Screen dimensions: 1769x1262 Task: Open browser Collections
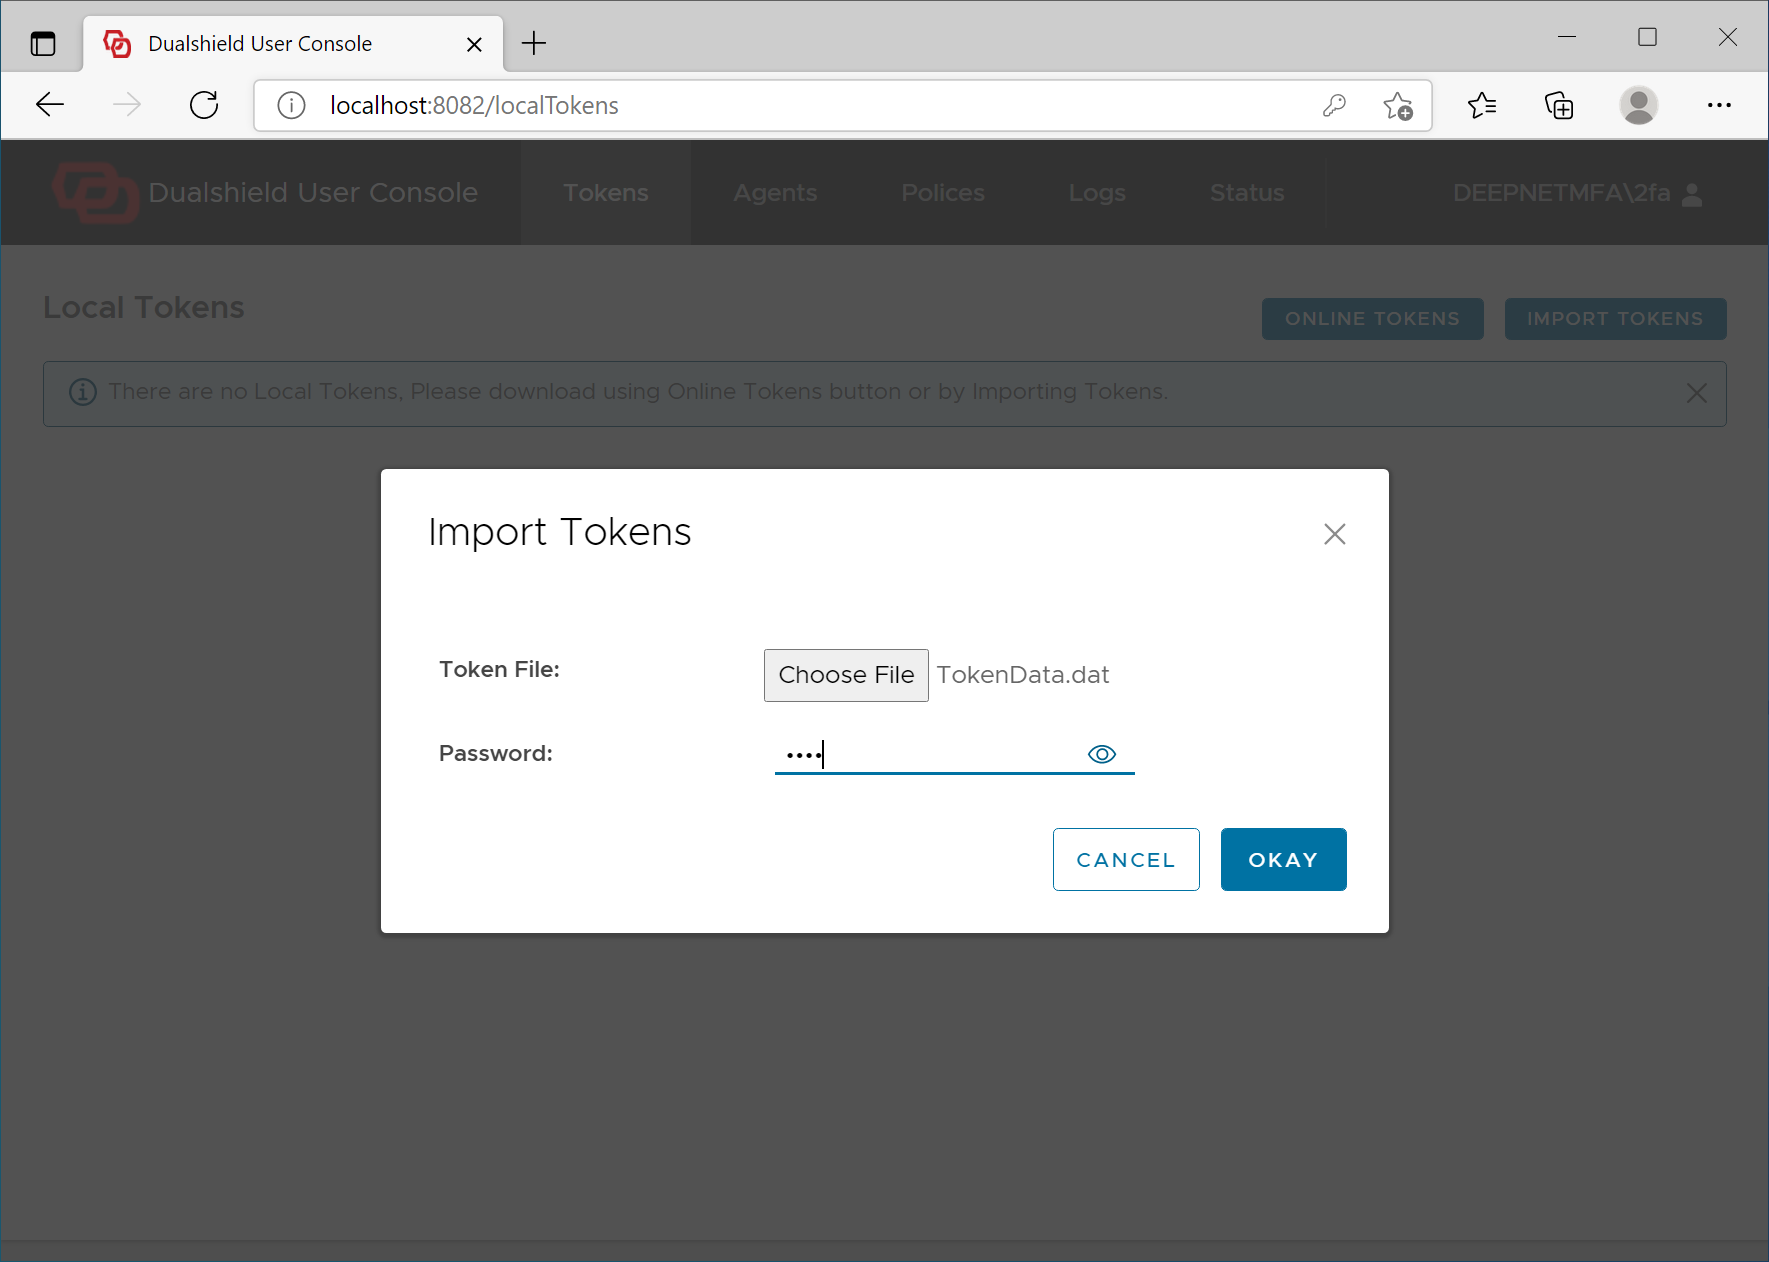click(1559, 105)
